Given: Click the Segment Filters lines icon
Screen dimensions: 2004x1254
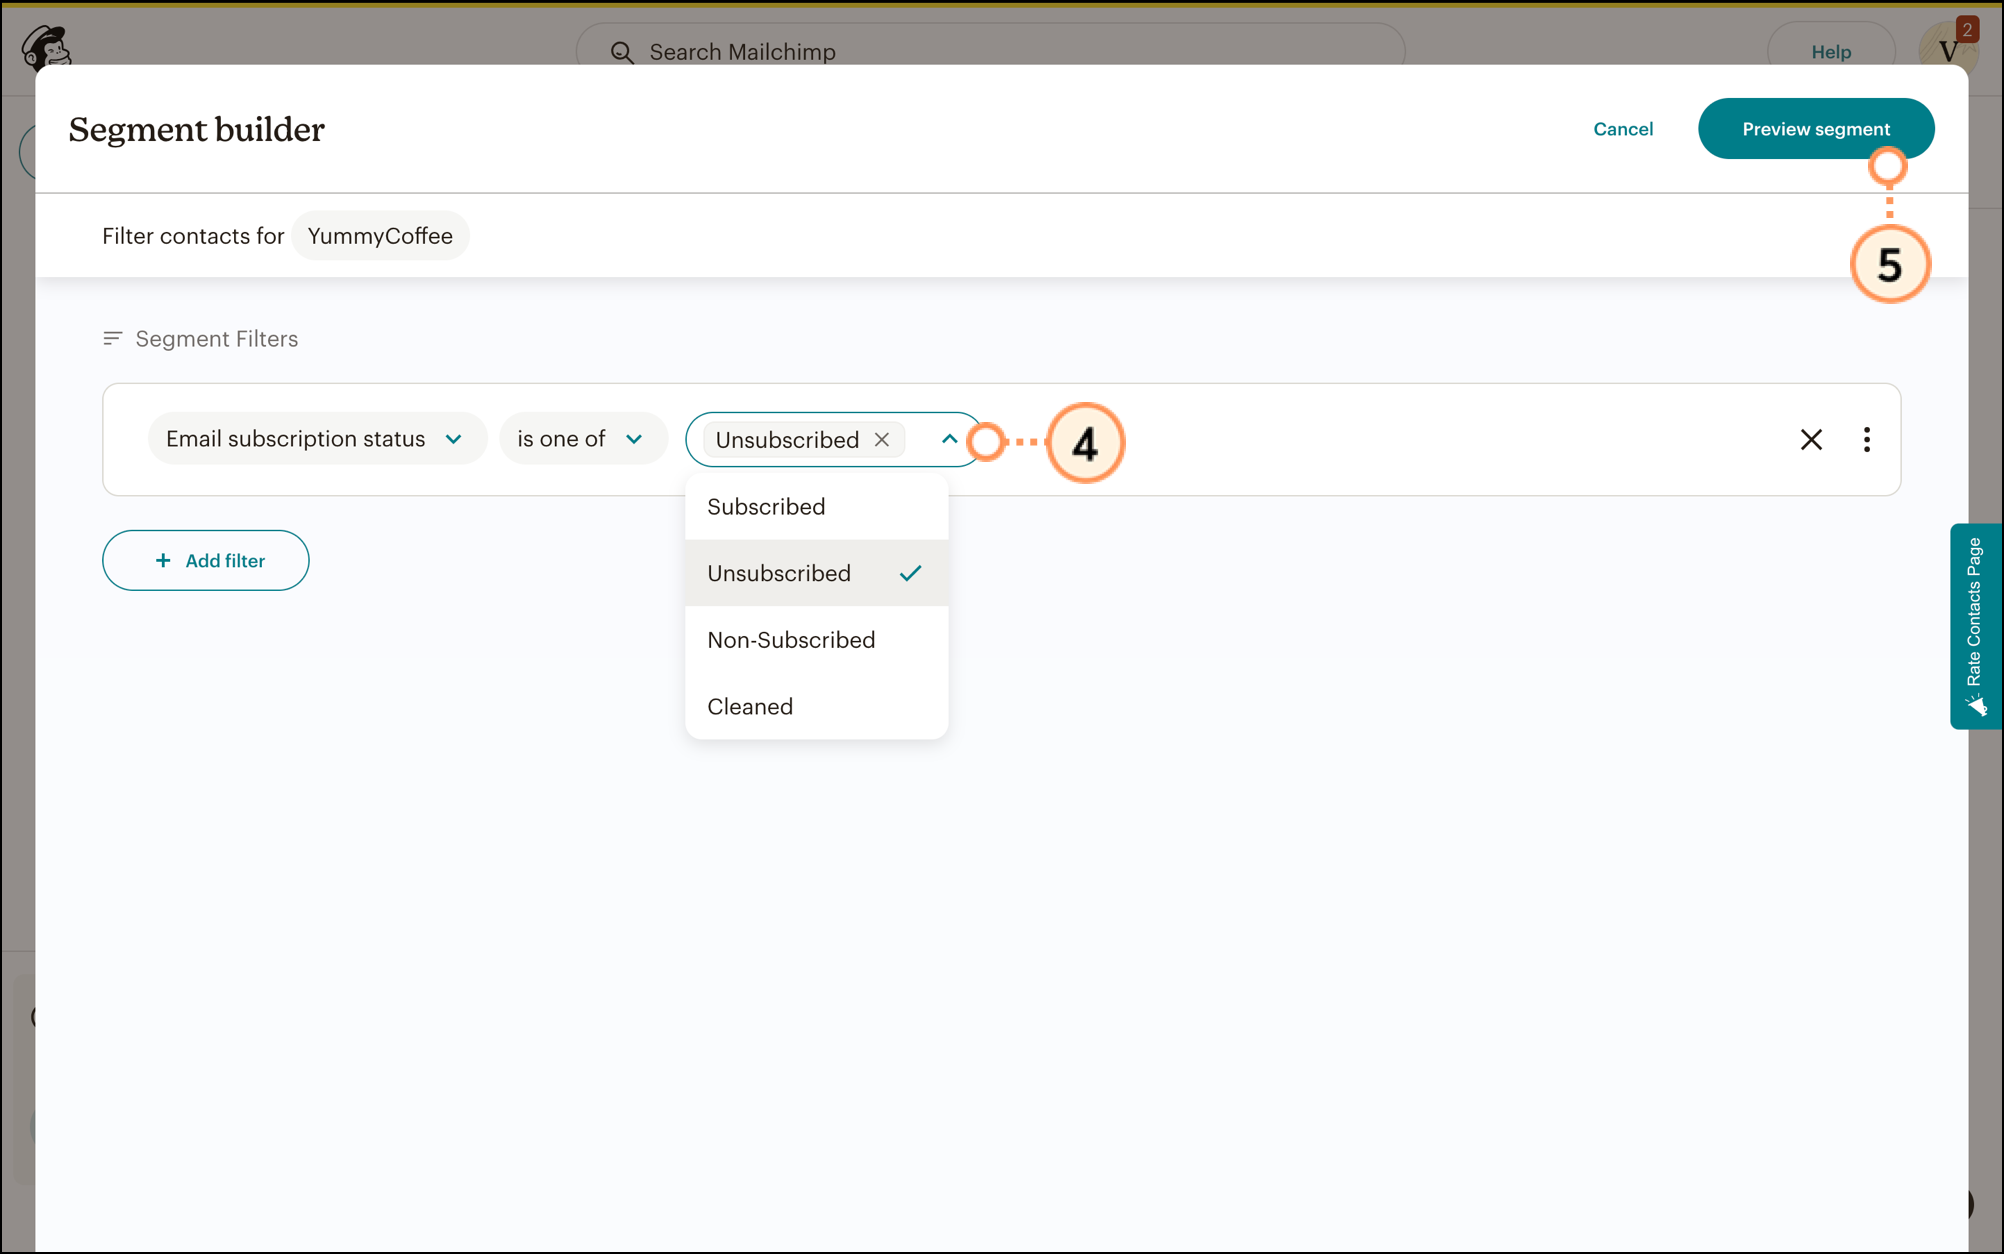Looking at the screenshot, I should [x=113, y=339].
